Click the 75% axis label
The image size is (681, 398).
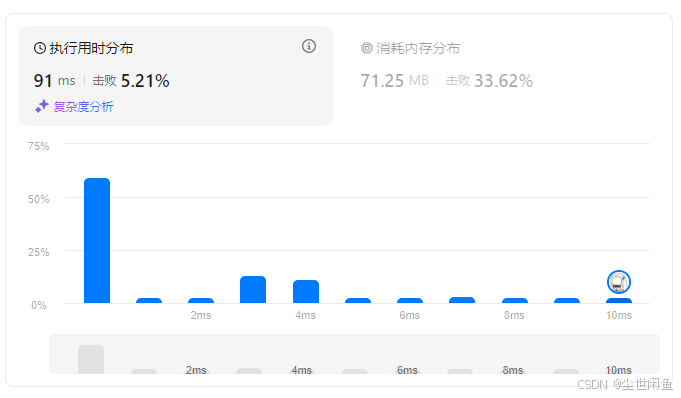click(39, 146)
